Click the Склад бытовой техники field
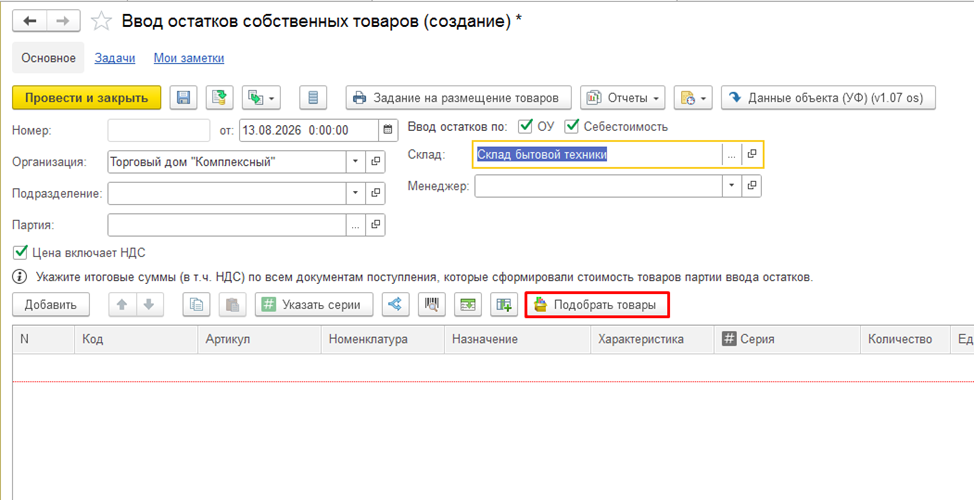Image resolution: width=974 pixels, height=500 pixels. 598,155
